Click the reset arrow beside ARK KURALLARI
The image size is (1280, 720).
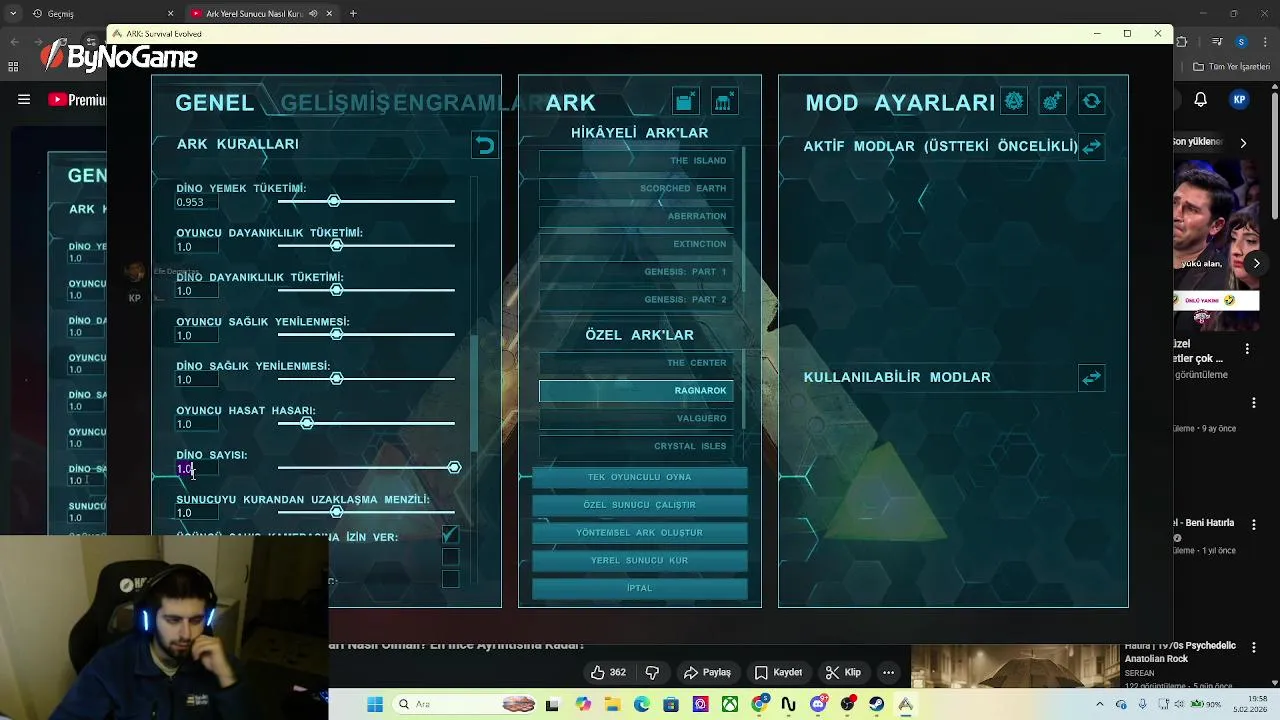click(485, 146)
